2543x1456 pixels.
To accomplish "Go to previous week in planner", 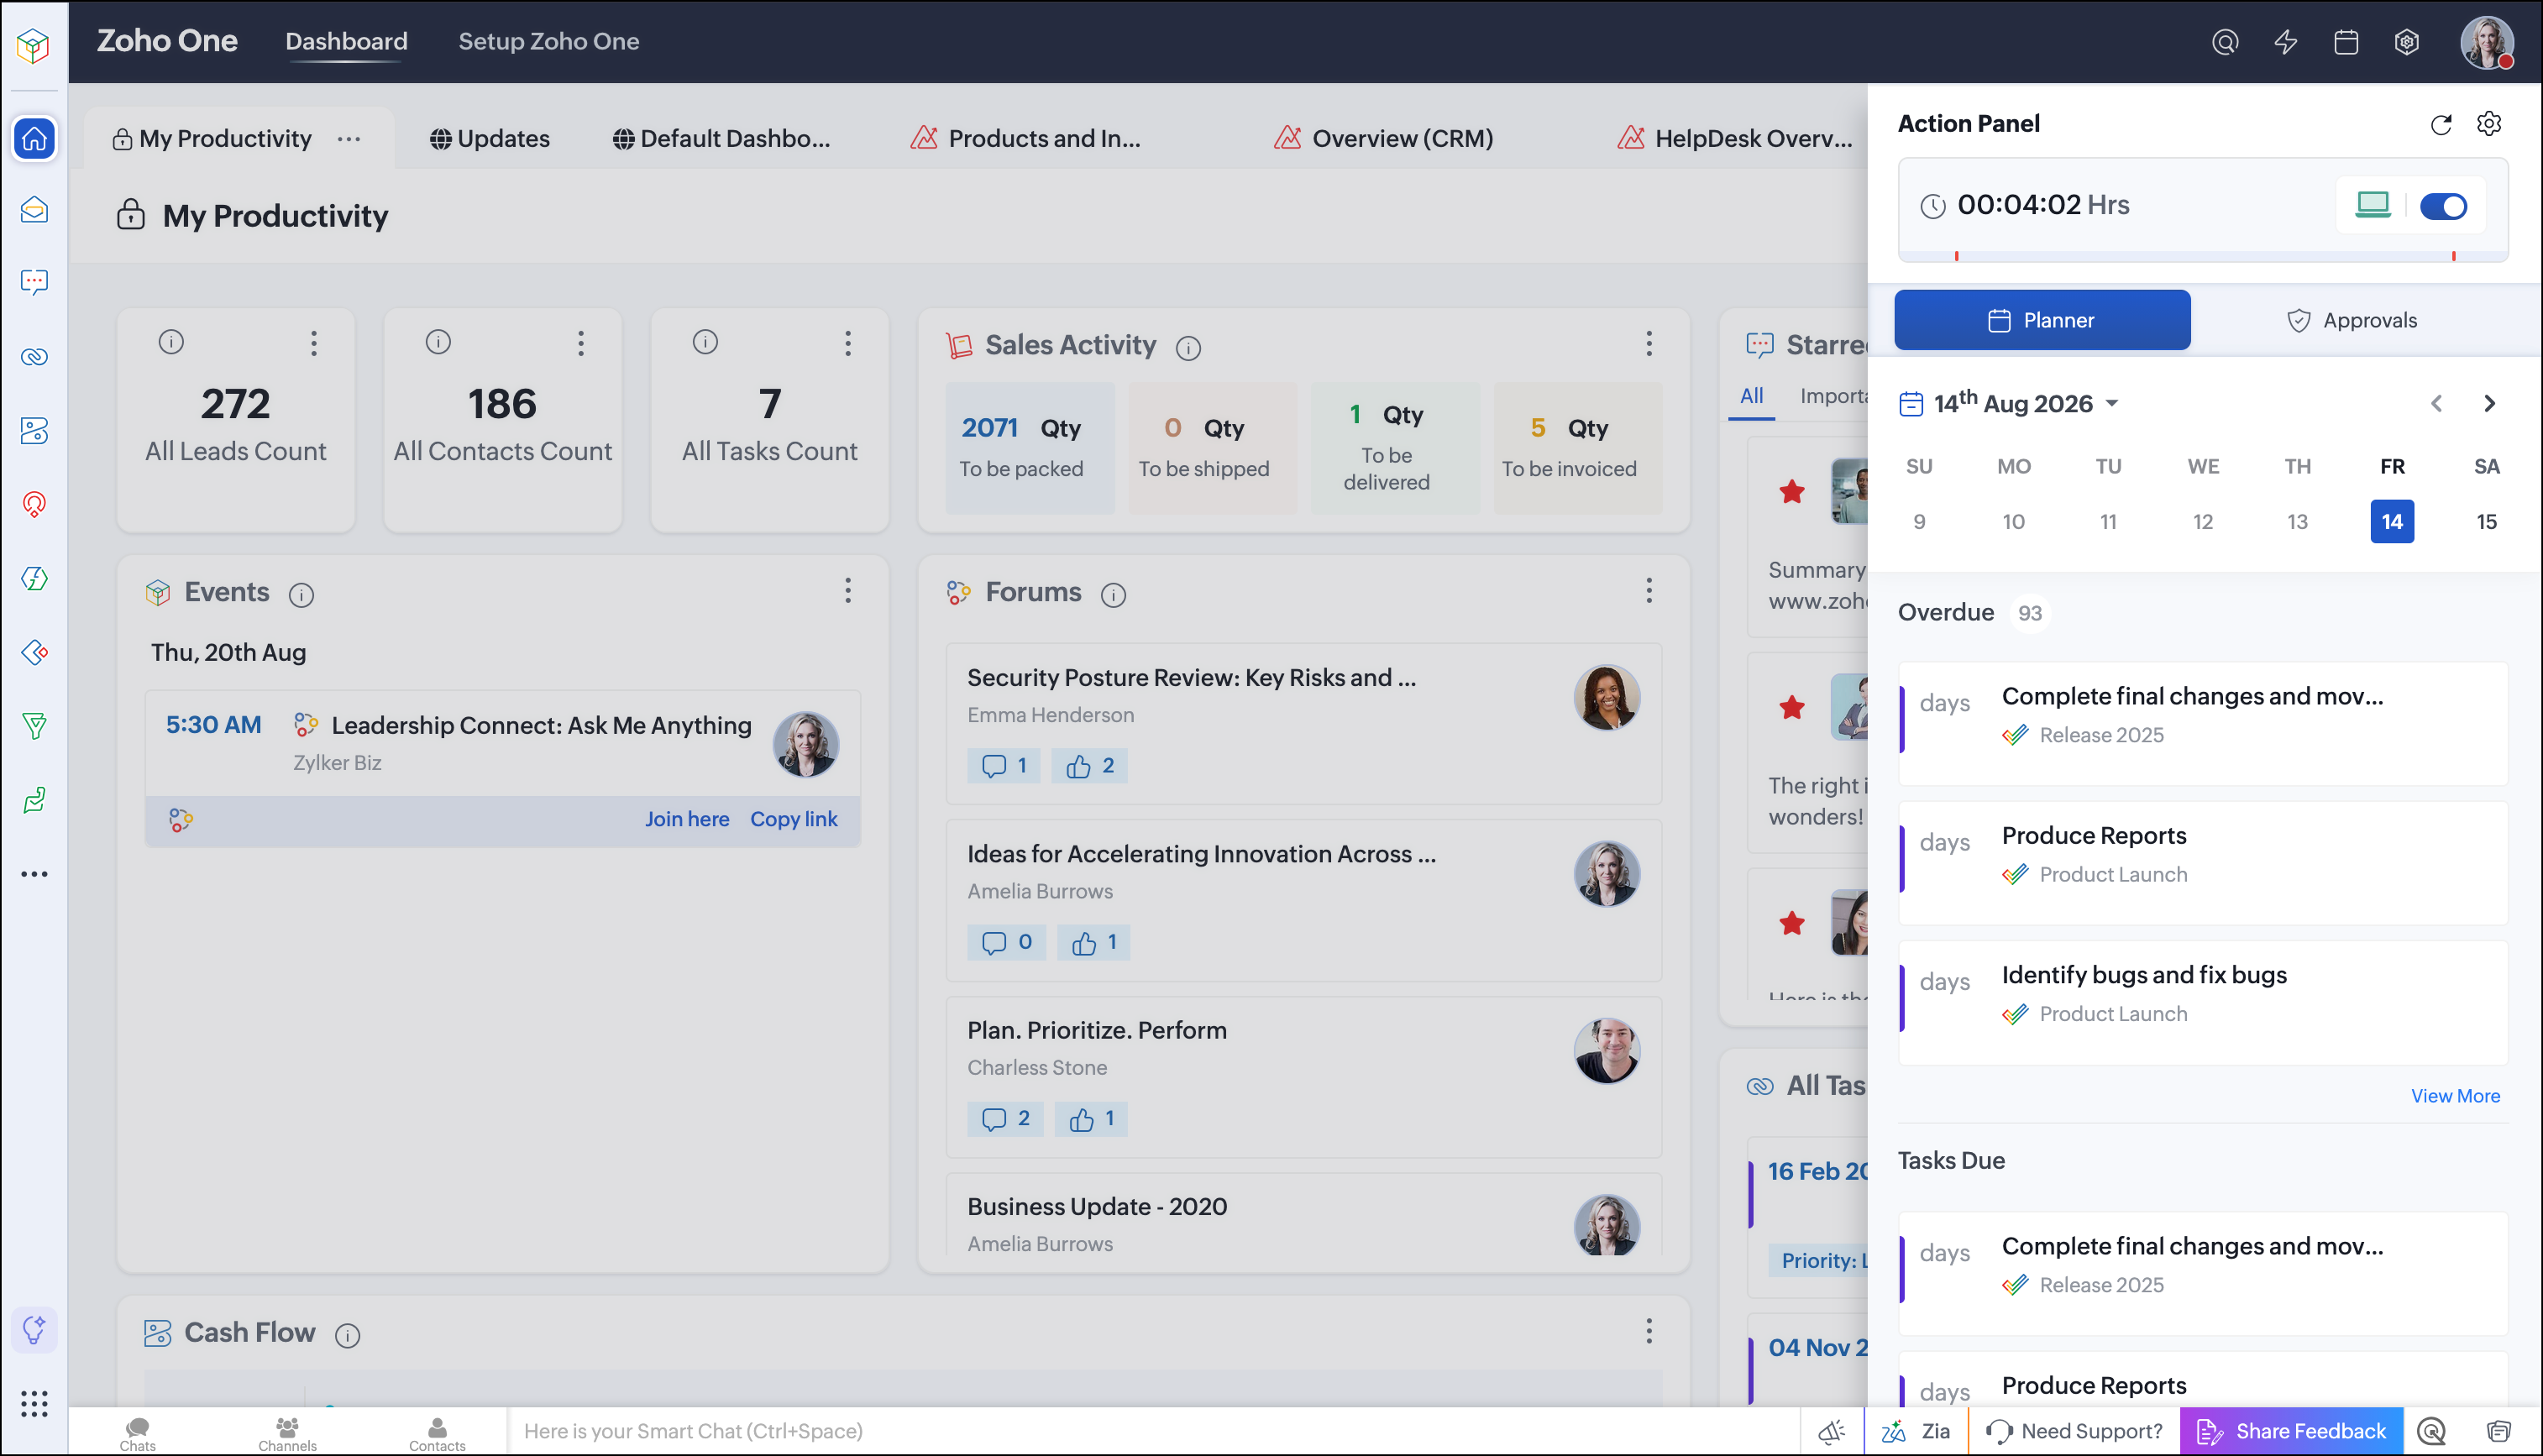I will click(2436, 403).
